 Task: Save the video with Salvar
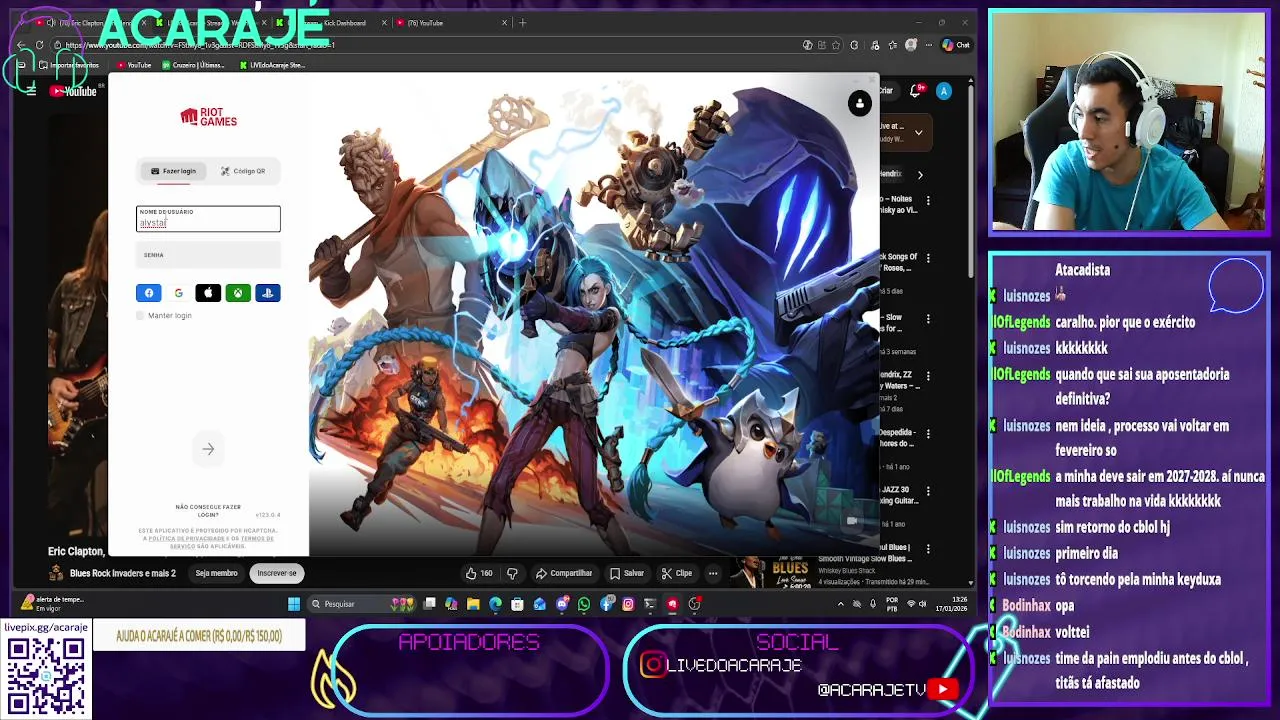coord(627,573)
